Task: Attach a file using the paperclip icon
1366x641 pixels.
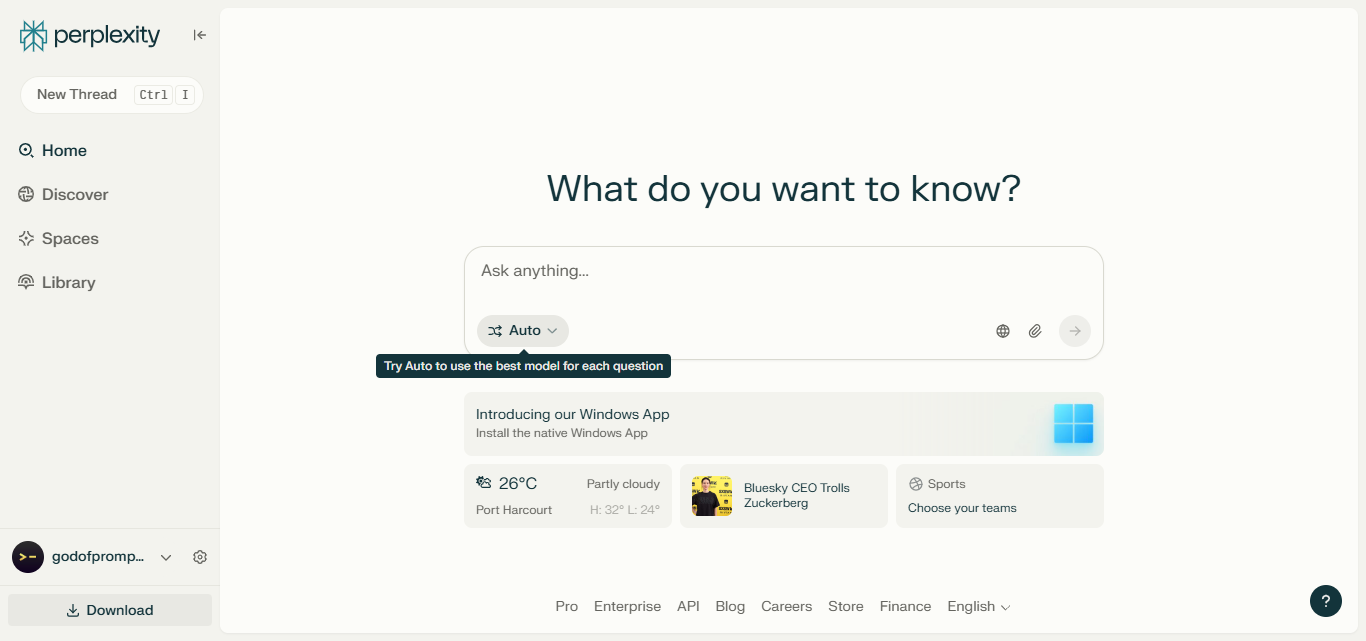Action: 1035,330
